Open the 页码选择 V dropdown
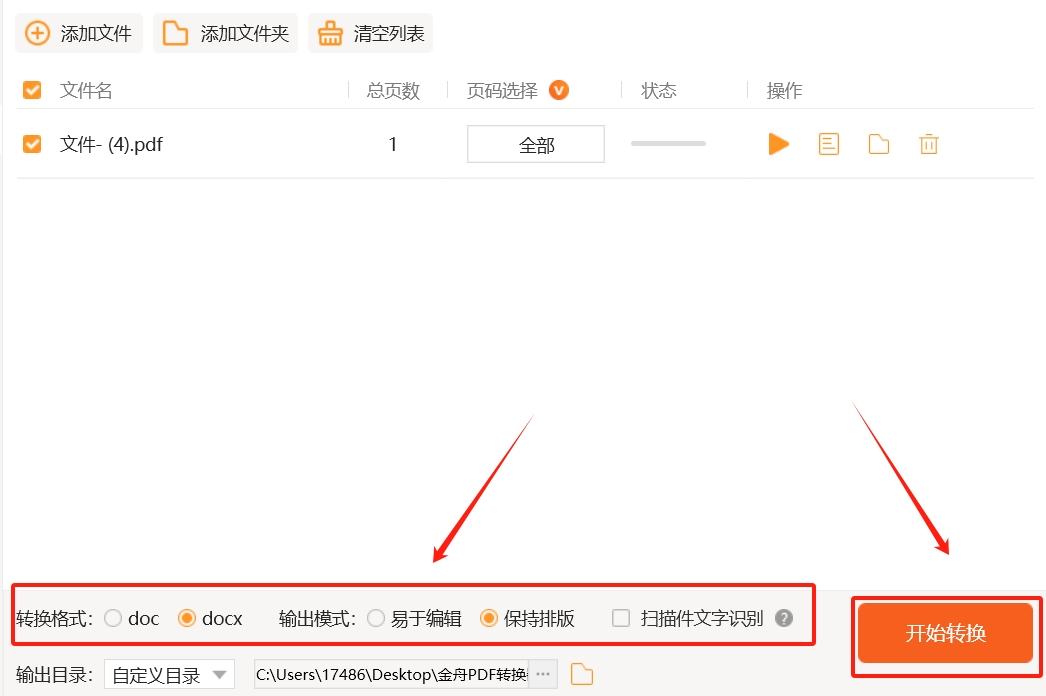Screen dimensions: 1046x696 [560, 90]
